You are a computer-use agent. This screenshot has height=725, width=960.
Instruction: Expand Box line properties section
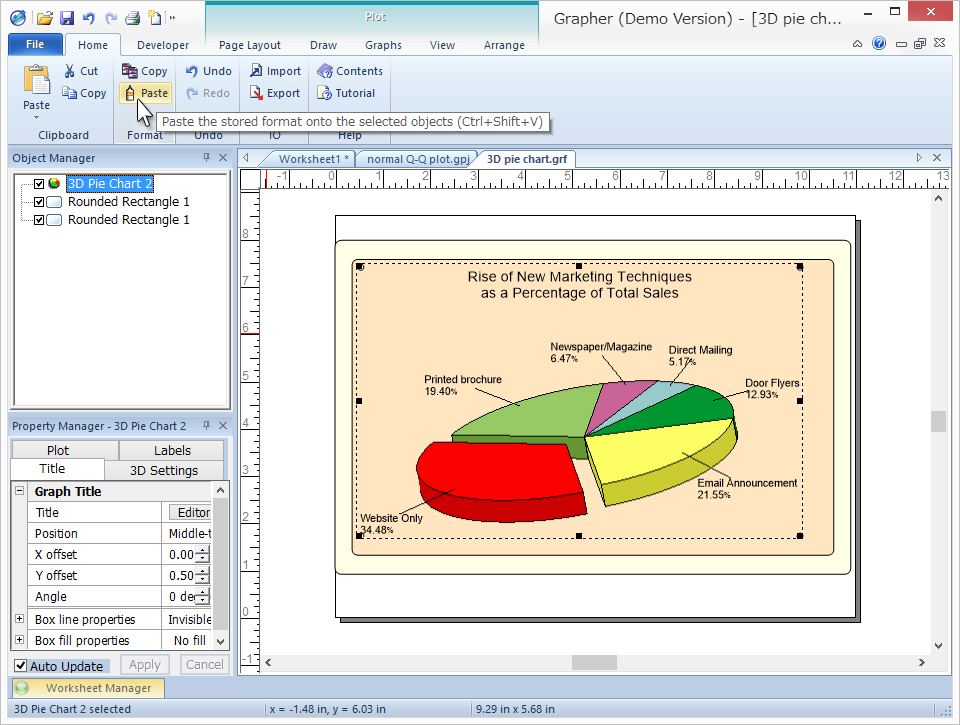(x=19, y=619)
